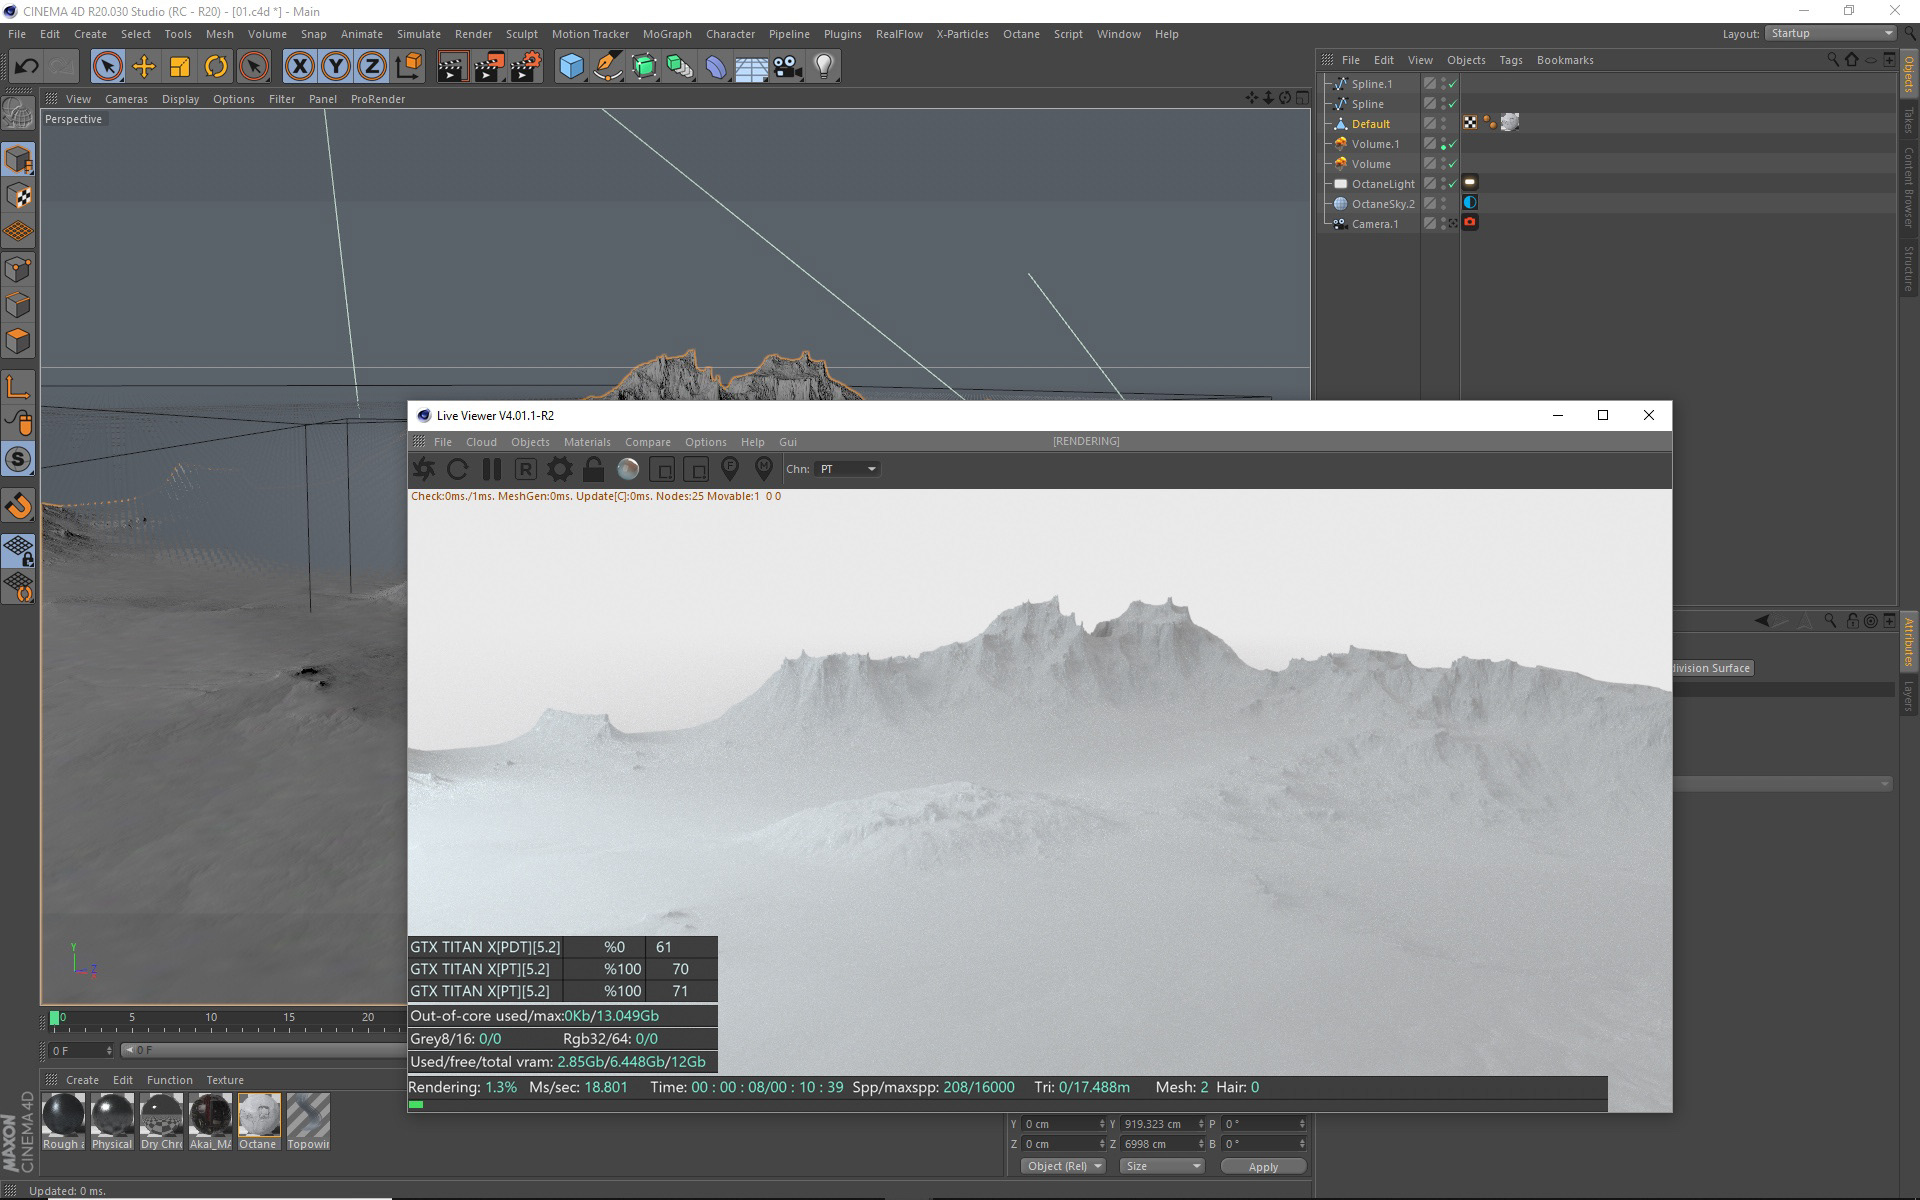This screenshot has height=1200, width=1920.
Task: Click the Cube primitive icon
Action: (x=571, y=67)
